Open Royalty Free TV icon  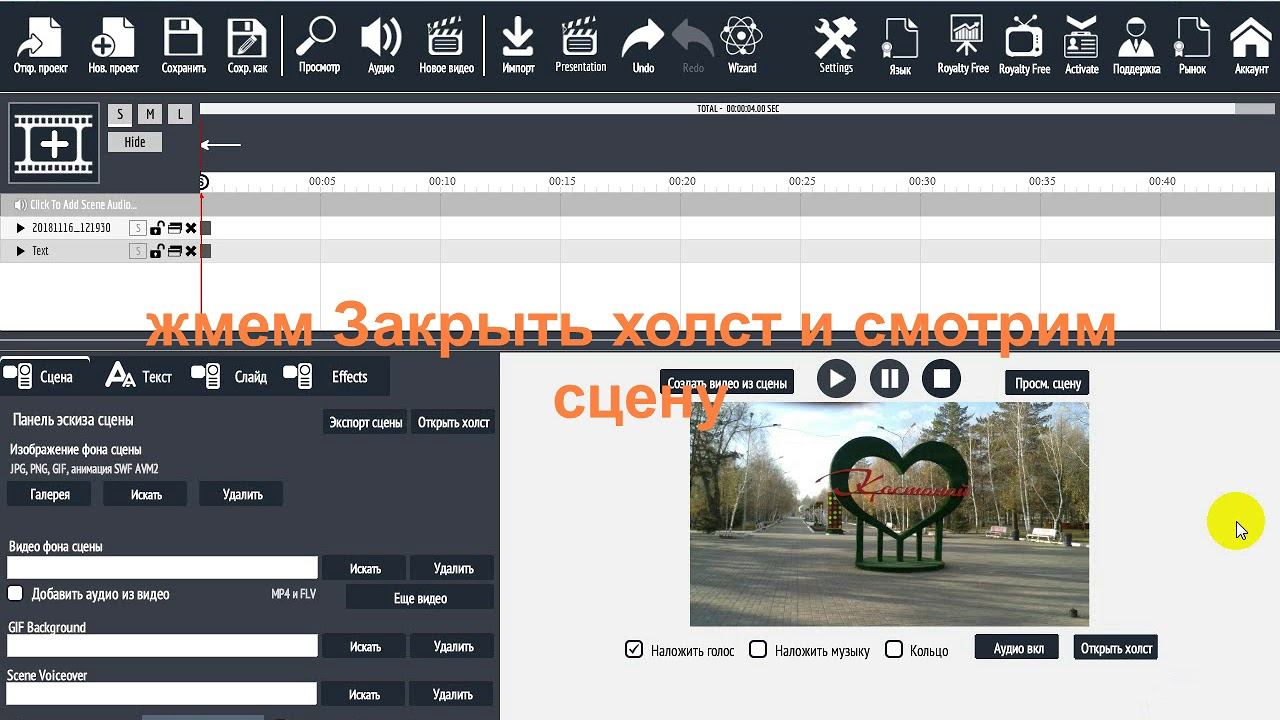pyautogui.click(x=1024, y=46)
